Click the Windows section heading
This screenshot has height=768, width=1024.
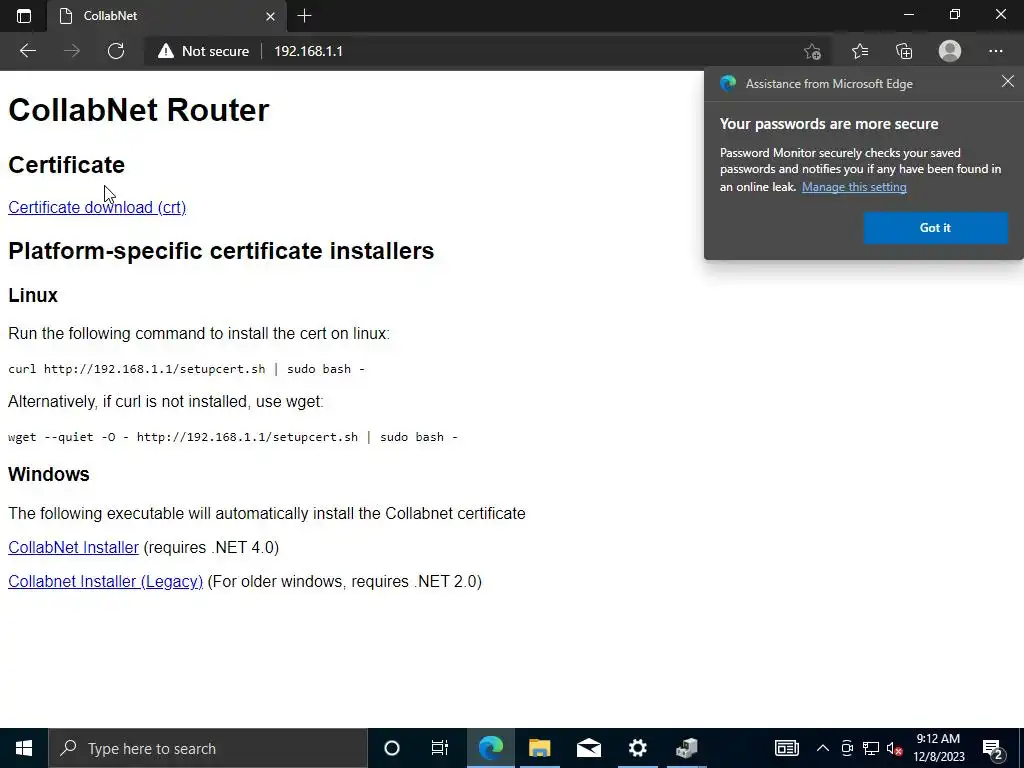click(48, 474)
